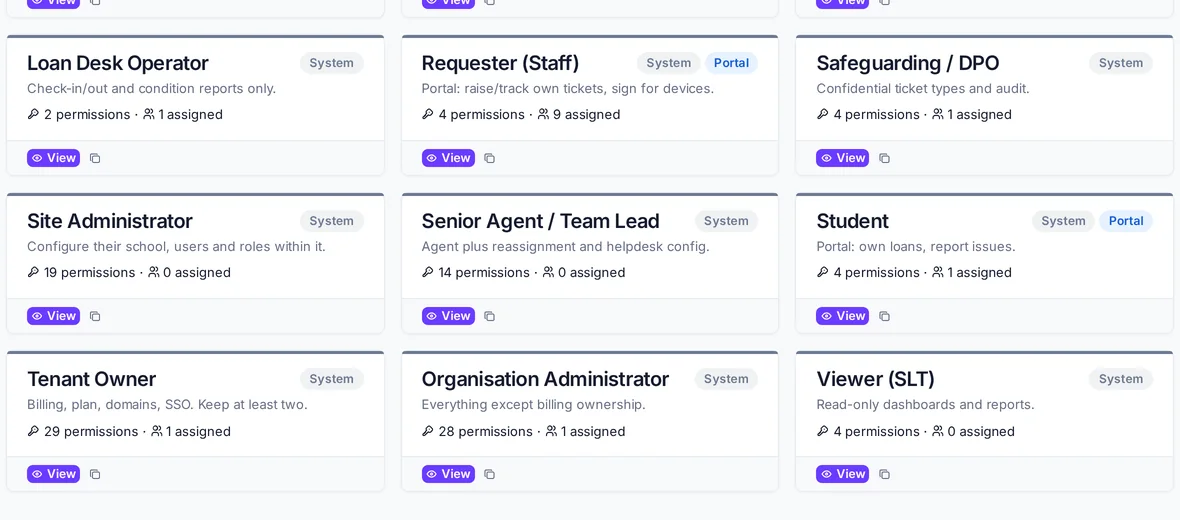Click the System badge on Tenant Owner
The image size is (1180, 520).
[x=332, y=379]
